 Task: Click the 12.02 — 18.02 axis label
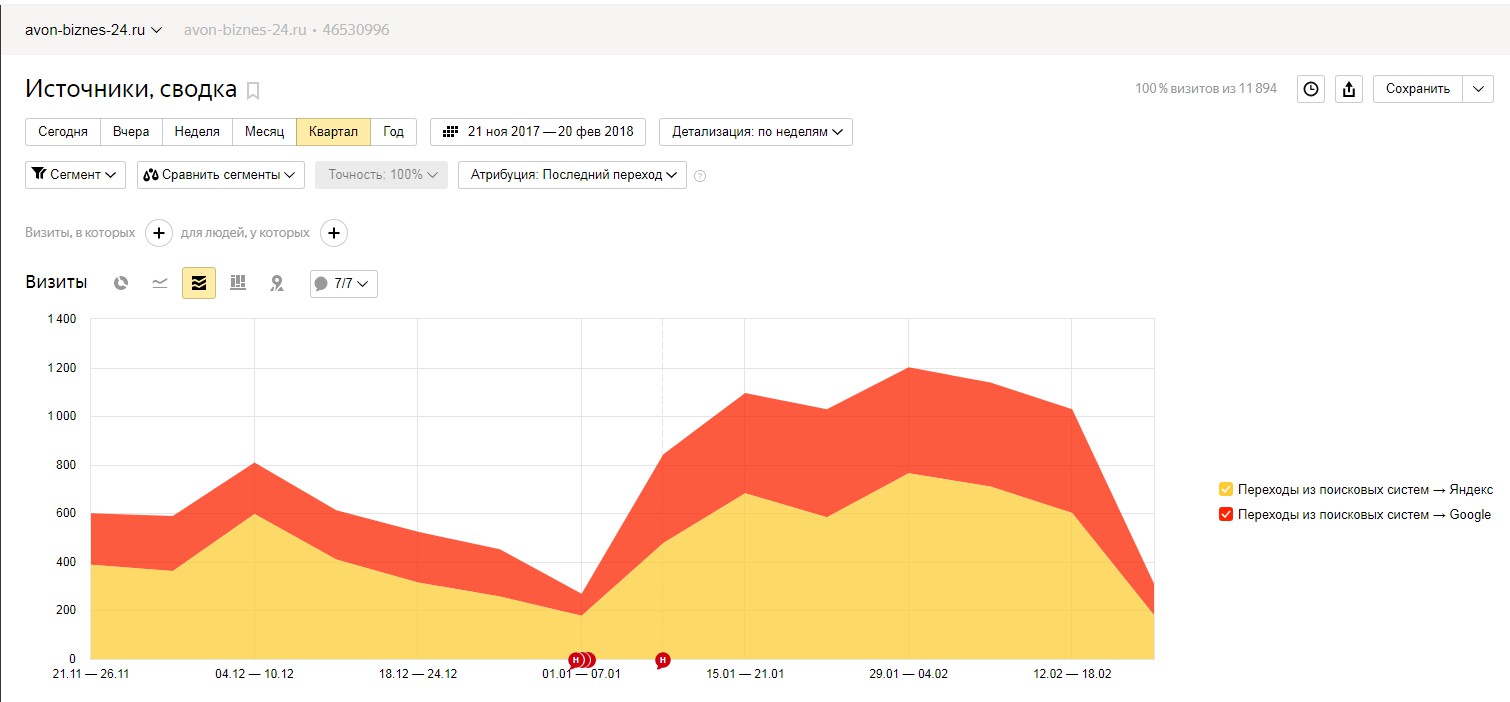(1071, 674)
